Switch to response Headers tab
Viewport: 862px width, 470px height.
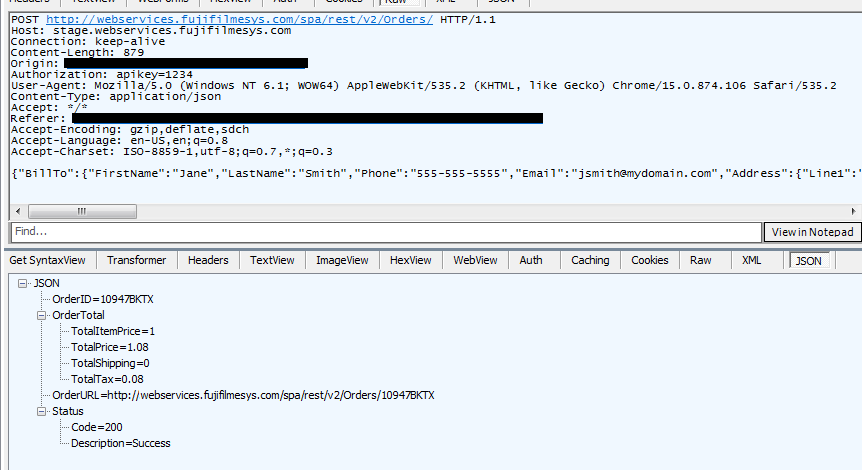(208, 261)
